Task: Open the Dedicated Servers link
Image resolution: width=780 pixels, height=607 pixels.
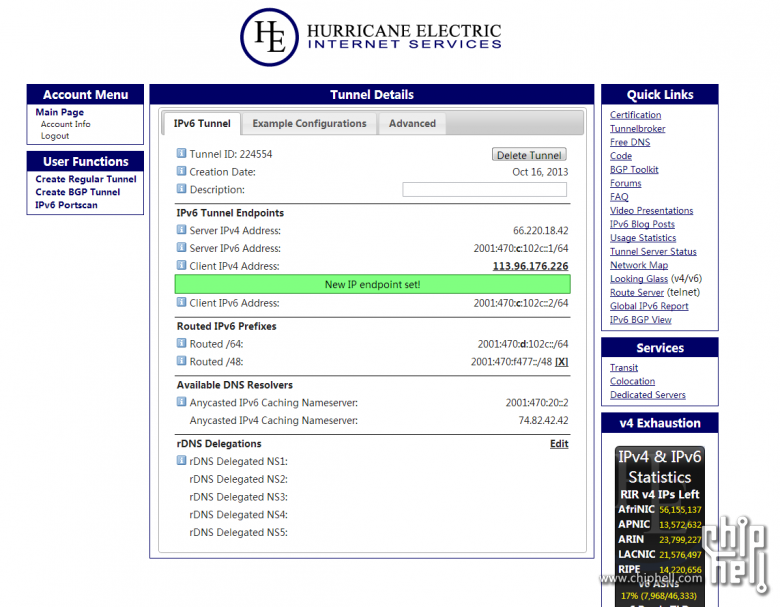Action: pos(648,395)
